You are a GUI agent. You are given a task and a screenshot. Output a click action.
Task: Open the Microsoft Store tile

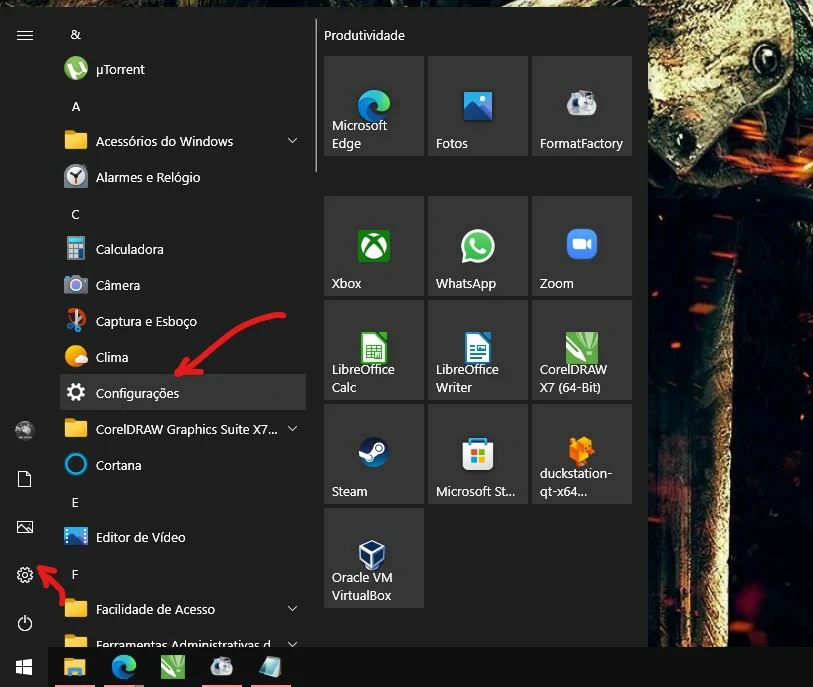coord(478,454)
